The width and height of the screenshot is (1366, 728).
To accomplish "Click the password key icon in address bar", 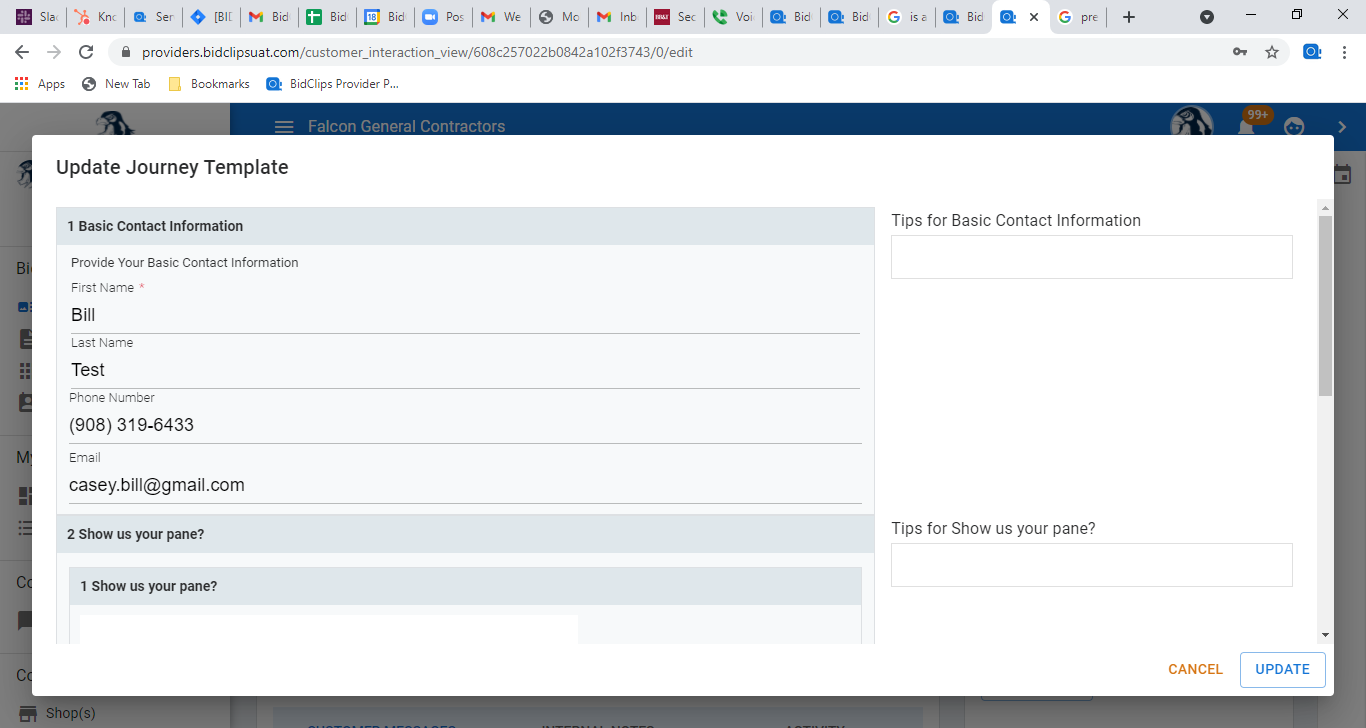I will 1240,52.
